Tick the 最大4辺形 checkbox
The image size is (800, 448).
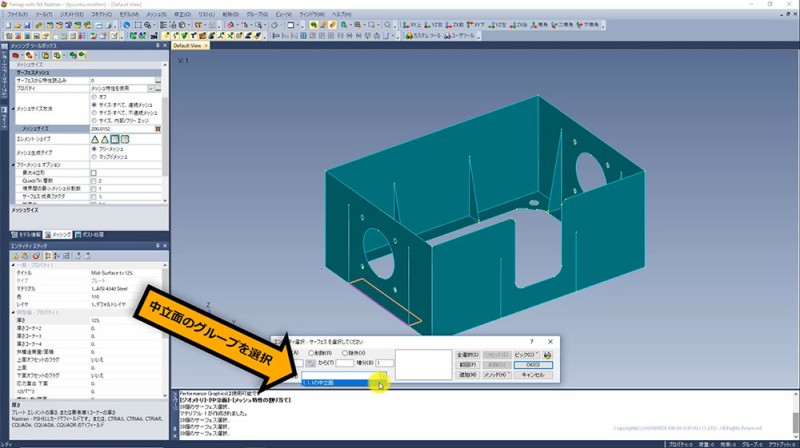pos(93,173)
